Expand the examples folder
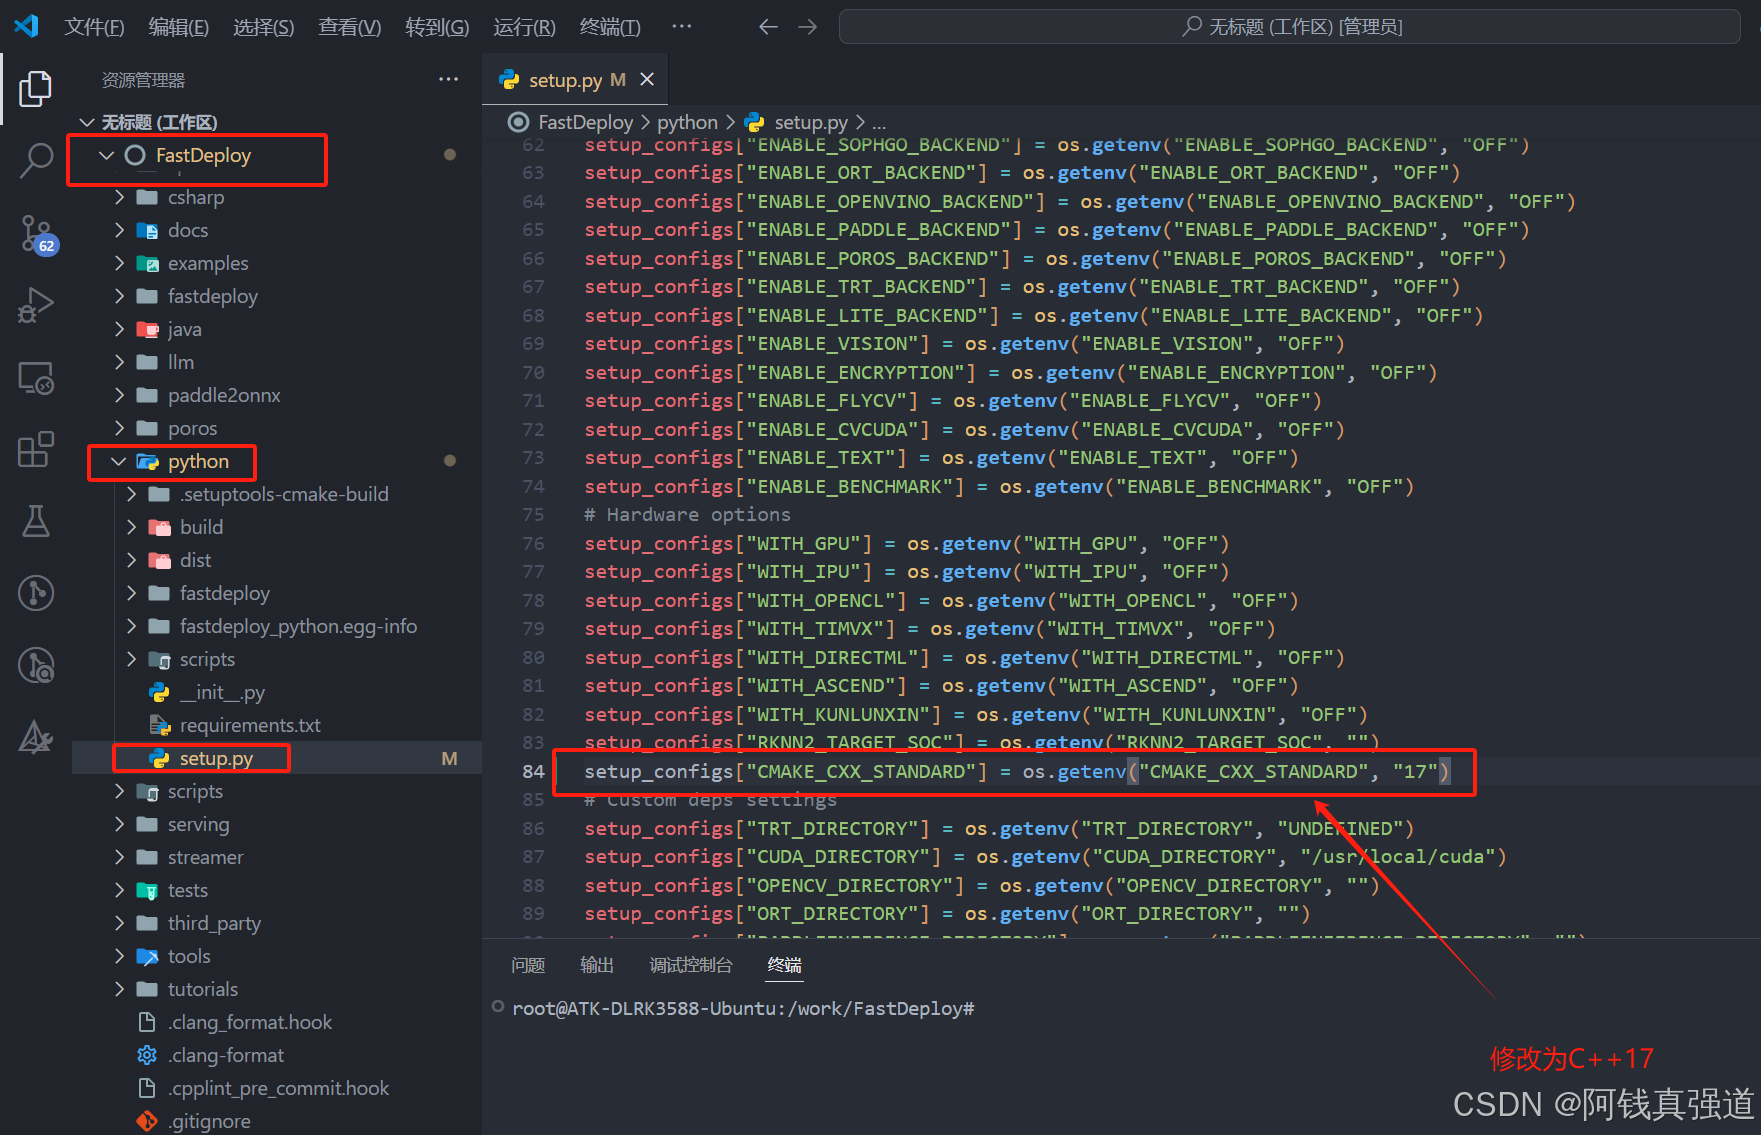The width and height of the screenshot is (1761, 1135). tap(120, 263)
